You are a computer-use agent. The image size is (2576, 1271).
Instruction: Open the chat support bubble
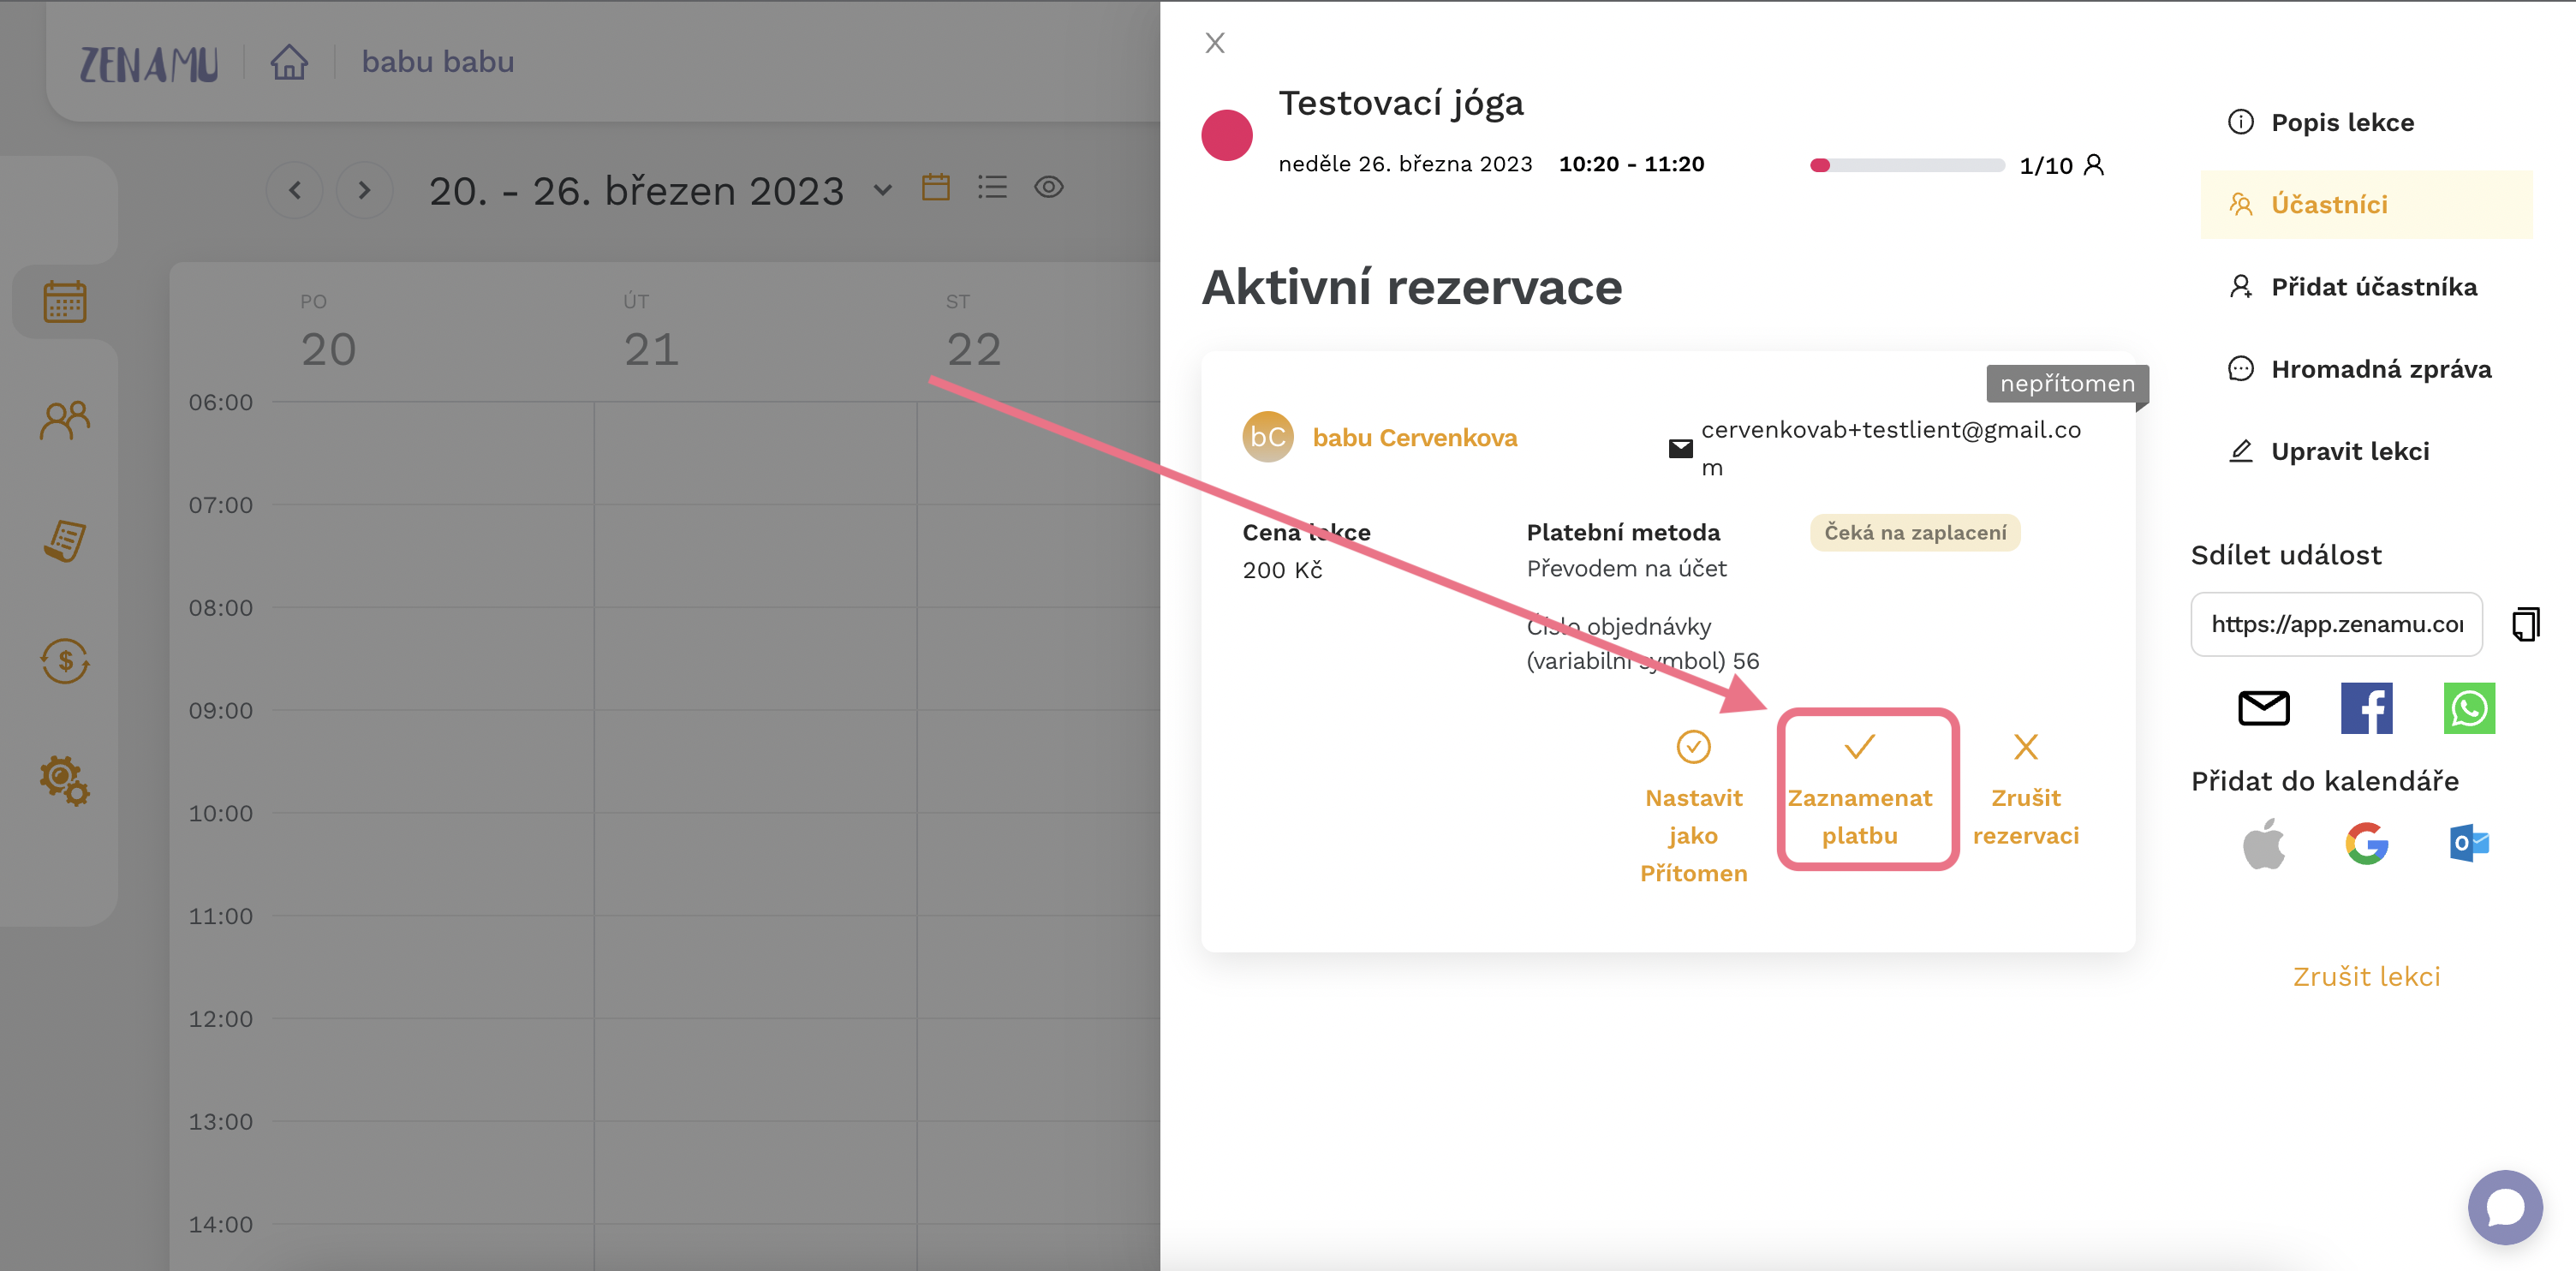(2505, 1207)
